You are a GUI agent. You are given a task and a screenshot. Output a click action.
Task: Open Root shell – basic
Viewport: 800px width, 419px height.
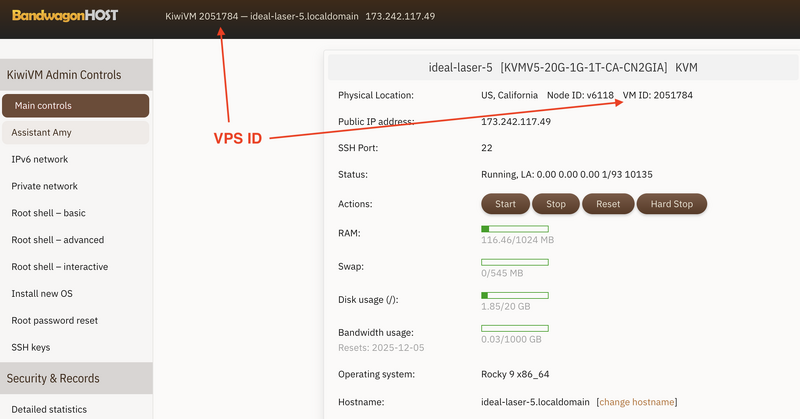[x=48, y=213]
